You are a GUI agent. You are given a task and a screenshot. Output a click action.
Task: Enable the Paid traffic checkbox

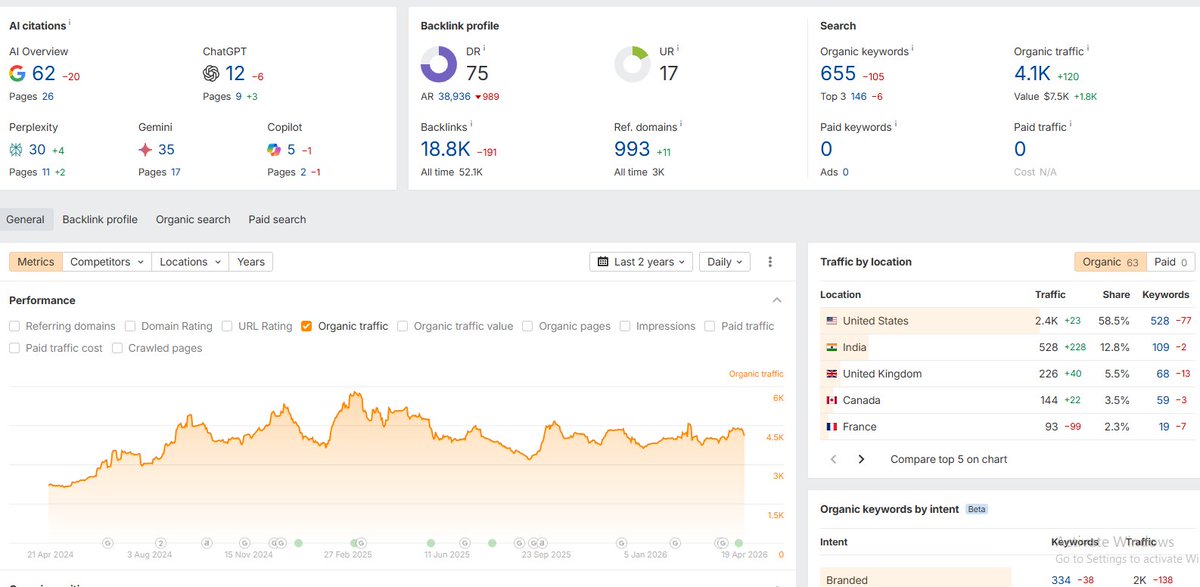[710, 326]
